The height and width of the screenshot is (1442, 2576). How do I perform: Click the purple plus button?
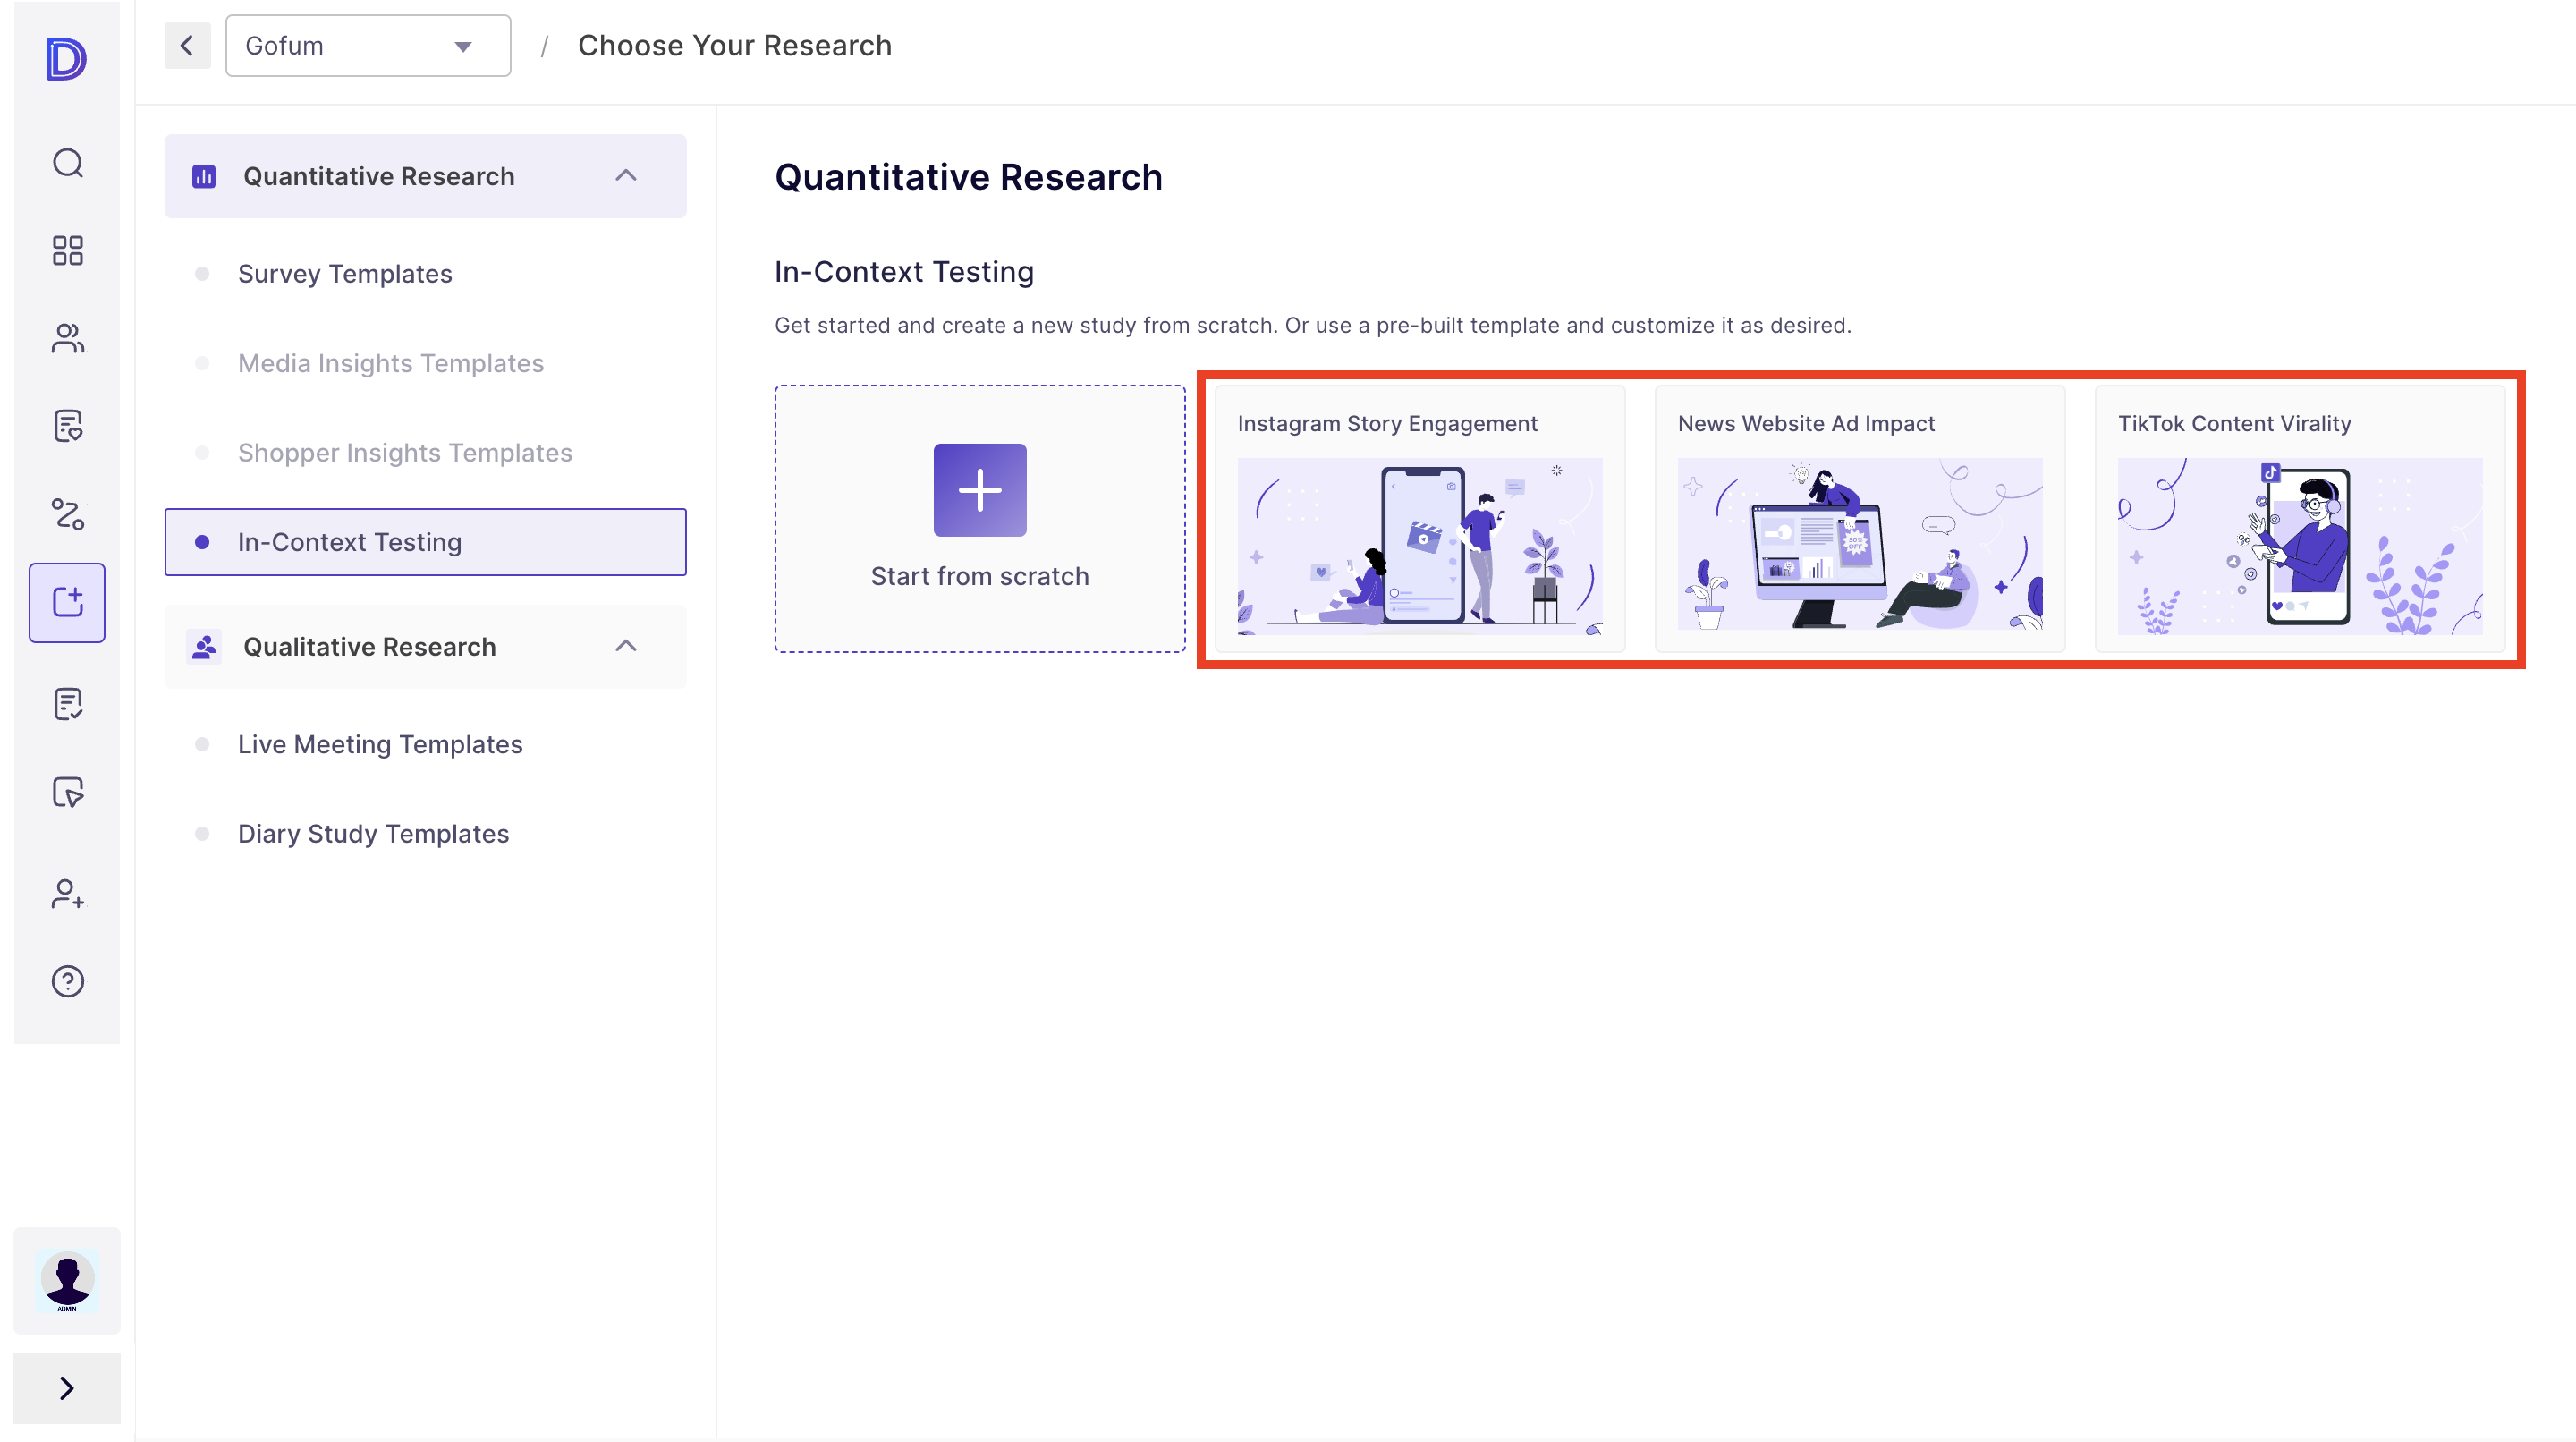coord(979,490)
